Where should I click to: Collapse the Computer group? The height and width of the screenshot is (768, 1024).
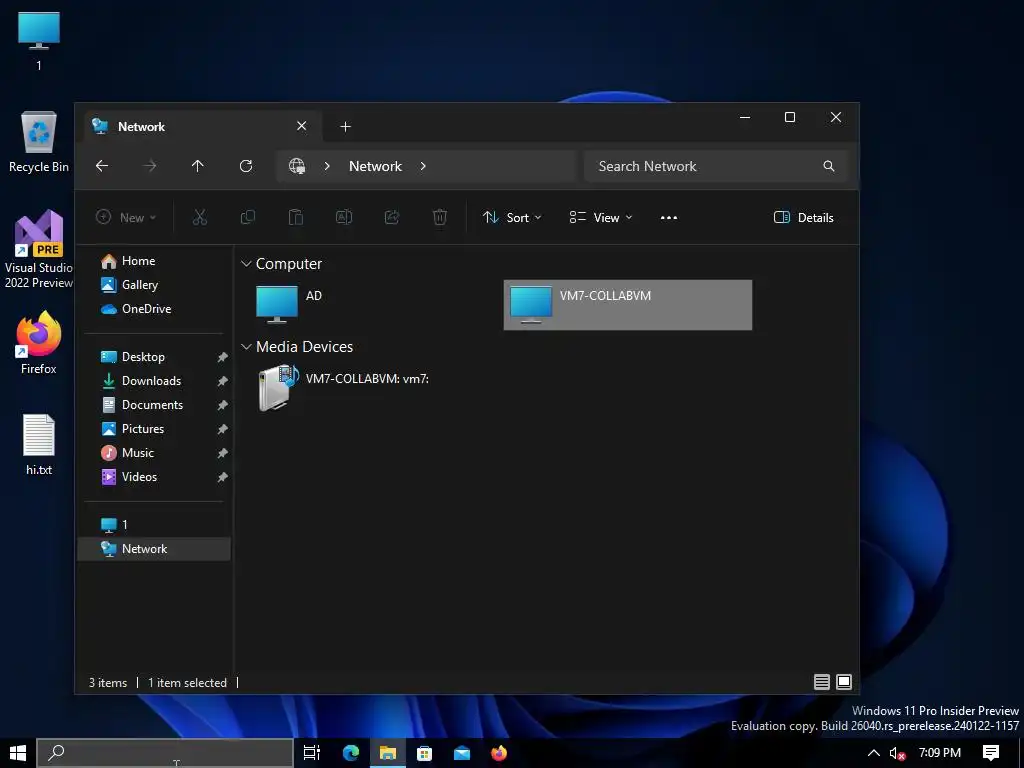pyautogui.click(x=246, y=264)
